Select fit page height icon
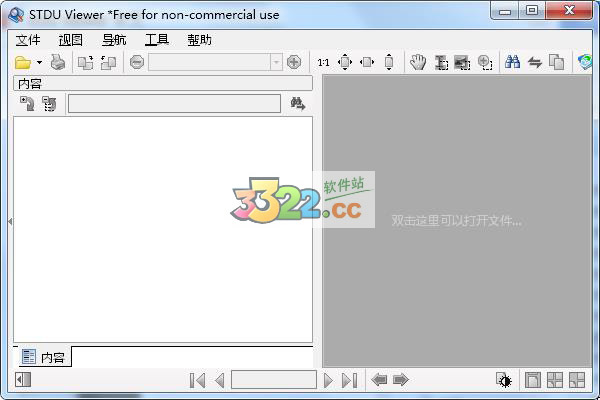Viewport: 600px width, 400px height. pos(389,62)
